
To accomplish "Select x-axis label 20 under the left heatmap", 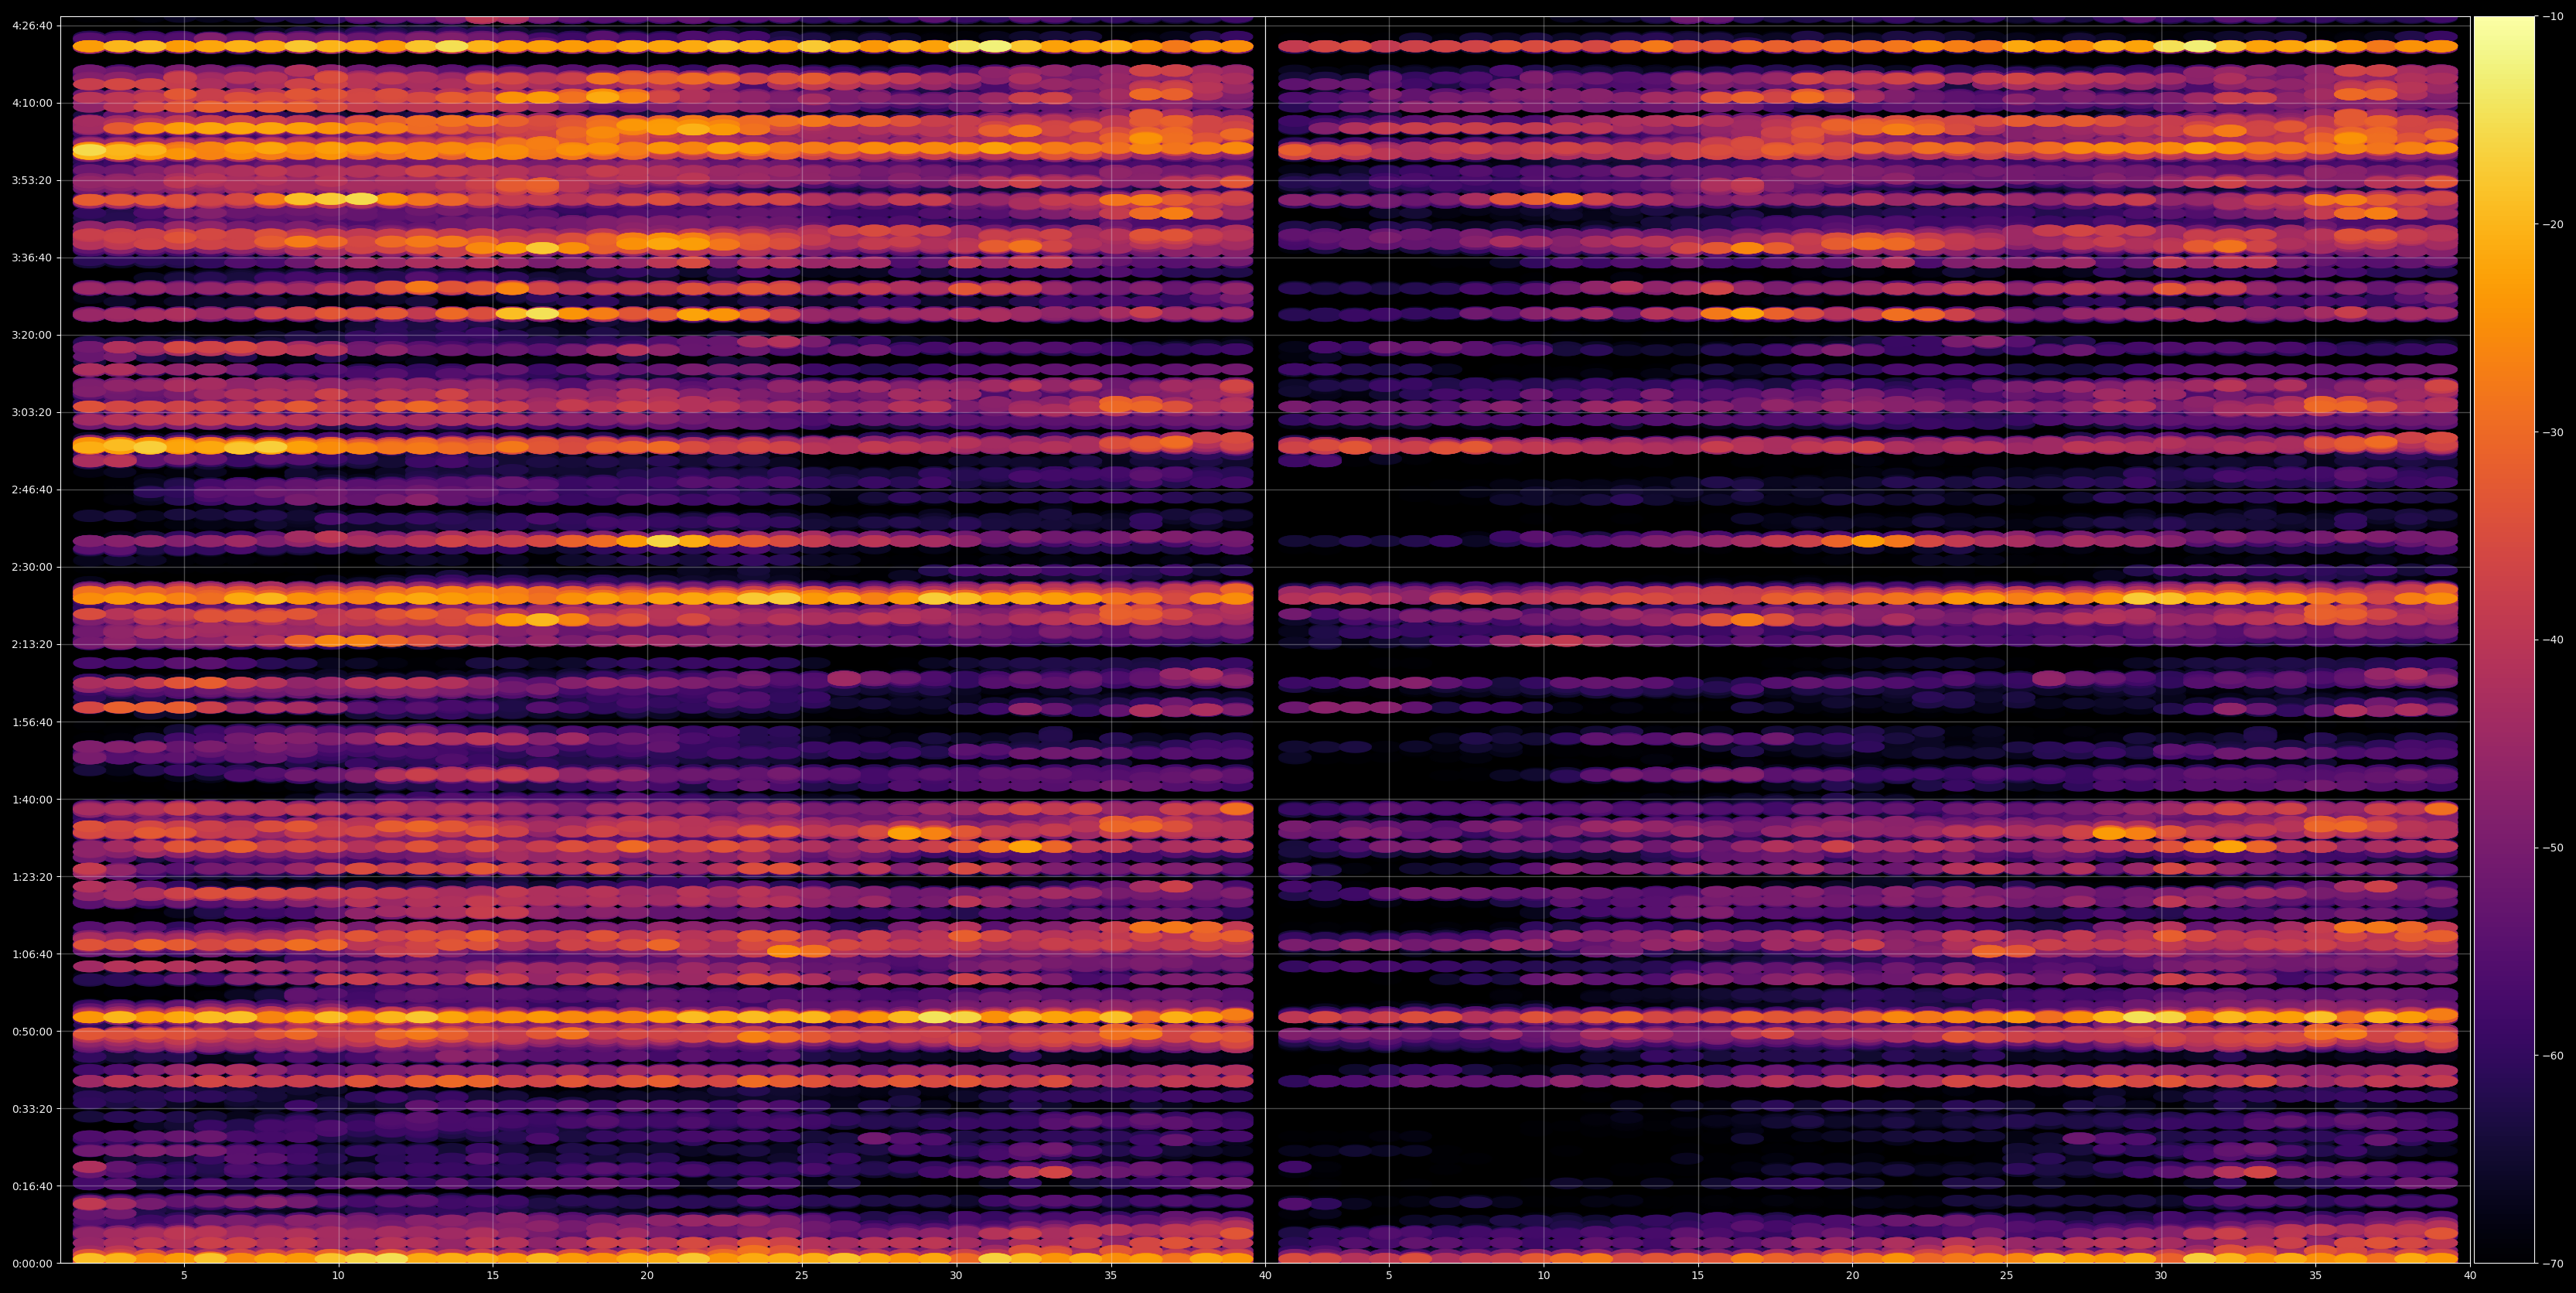I will (647, 1276).
